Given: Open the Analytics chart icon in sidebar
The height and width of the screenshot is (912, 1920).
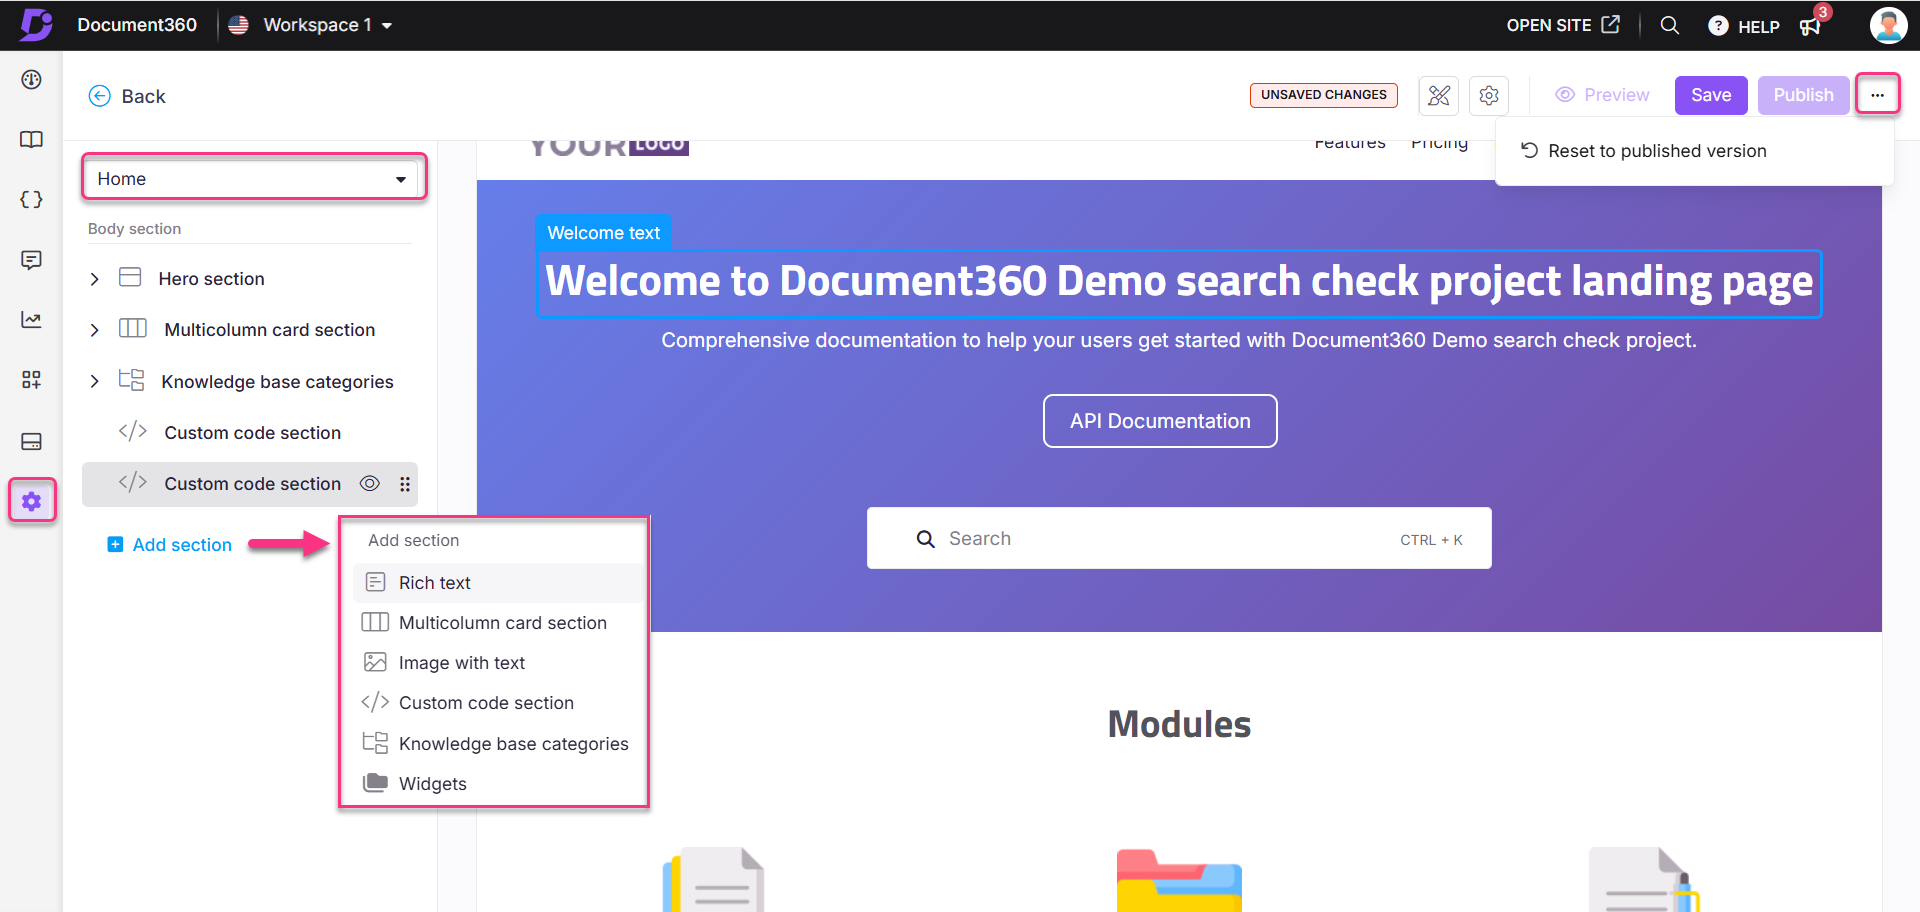Looking at the screenshot, I should (31, 320).
